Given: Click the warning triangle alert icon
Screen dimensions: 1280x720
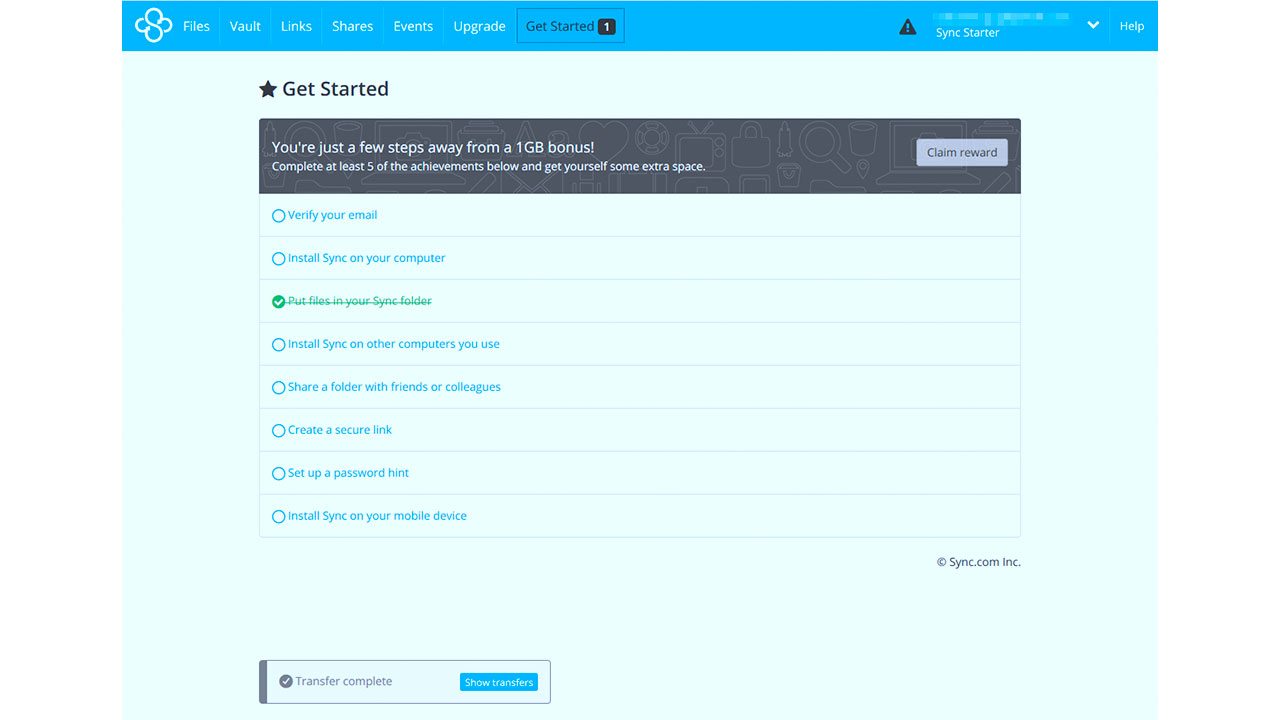Looking at the screenshot, I should pos(907,27).
